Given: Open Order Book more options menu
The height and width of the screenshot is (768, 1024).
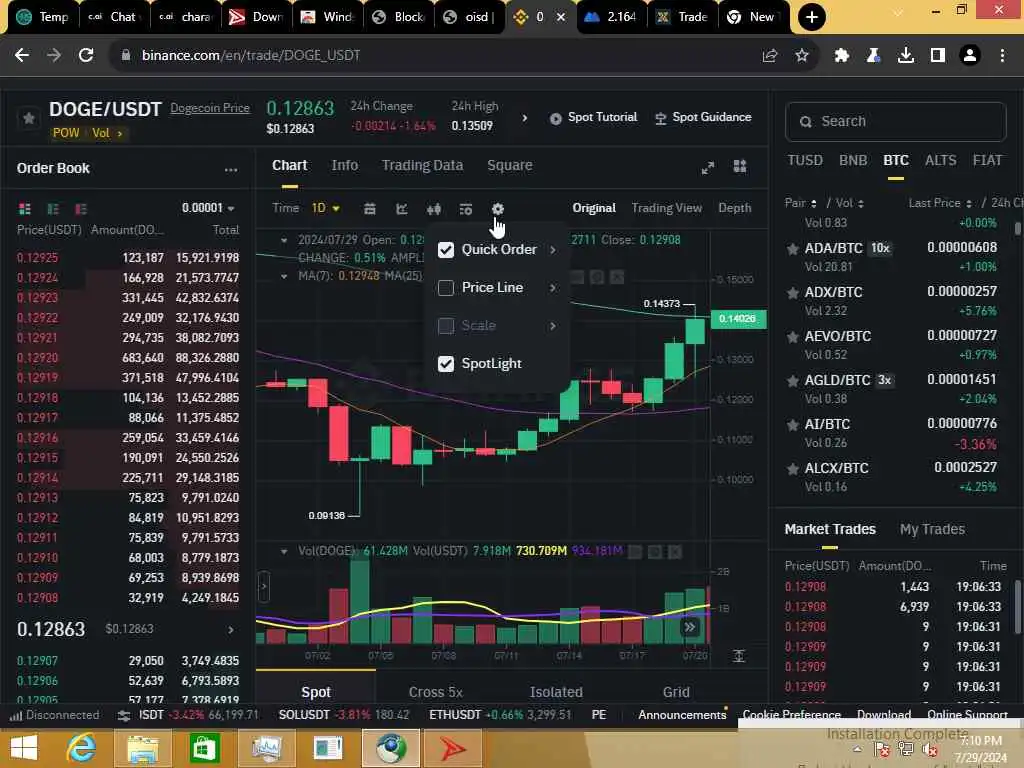Looking at the screenshot, I should pos(231,169).
